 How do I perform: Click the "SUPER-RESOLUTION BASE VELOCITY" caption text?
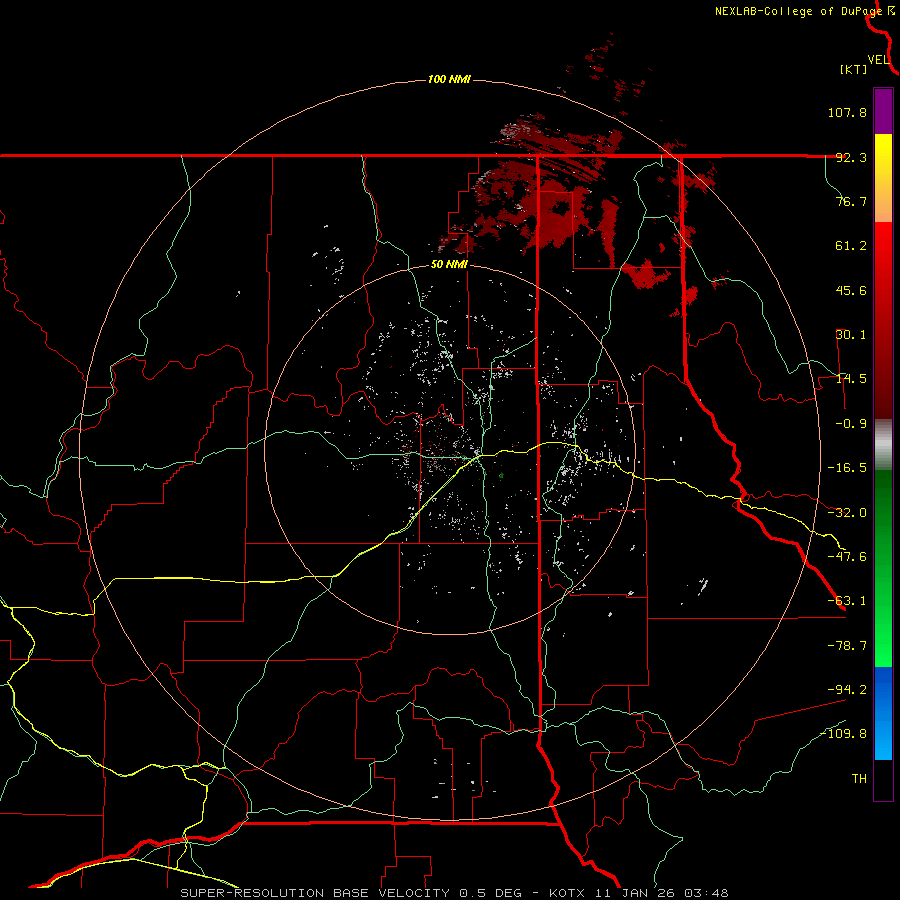click(x=315, y=893)
